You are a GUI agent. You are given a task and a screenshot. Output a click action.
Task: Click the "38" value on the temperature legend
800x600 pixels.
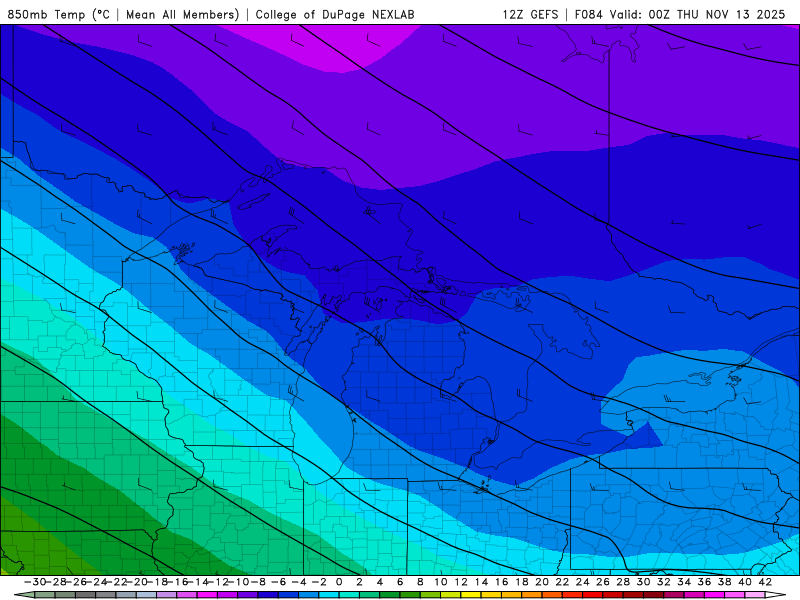(724, 582)
